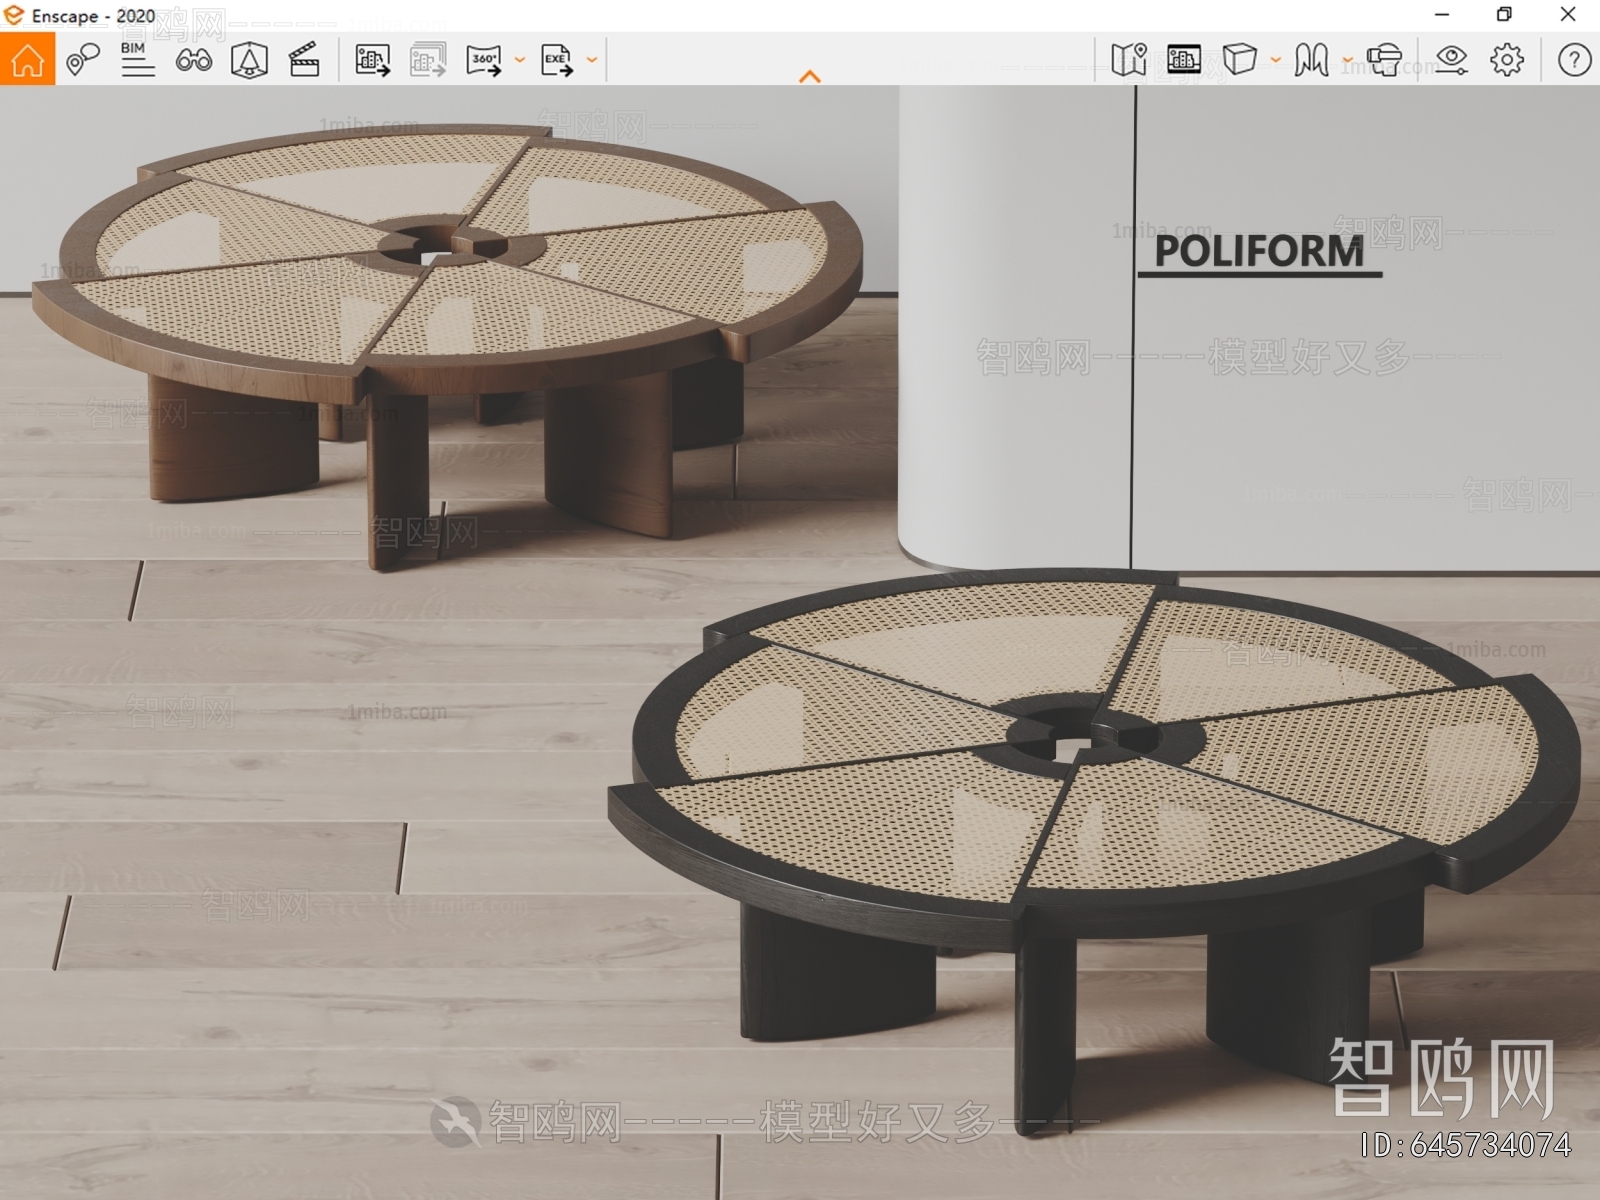Click the Enscape logo in title bar
This screenshot has height=1200, width=1600.
[13, 15]
